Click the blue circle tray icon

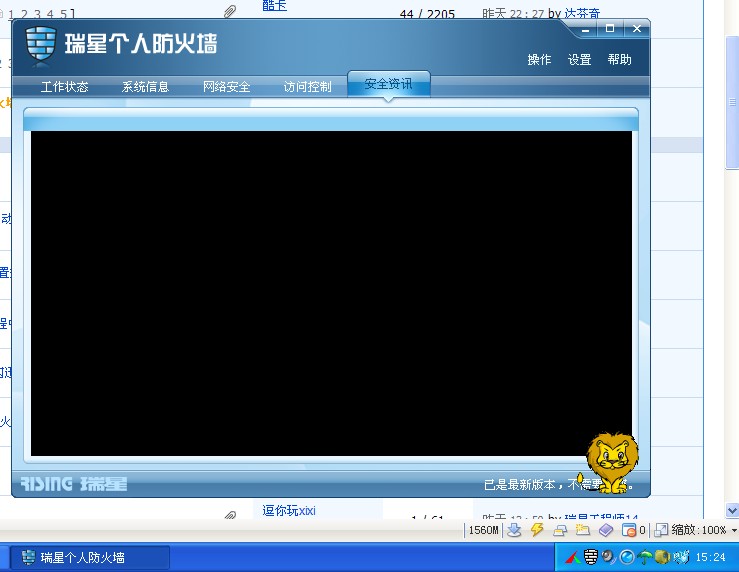coord(627,557)
